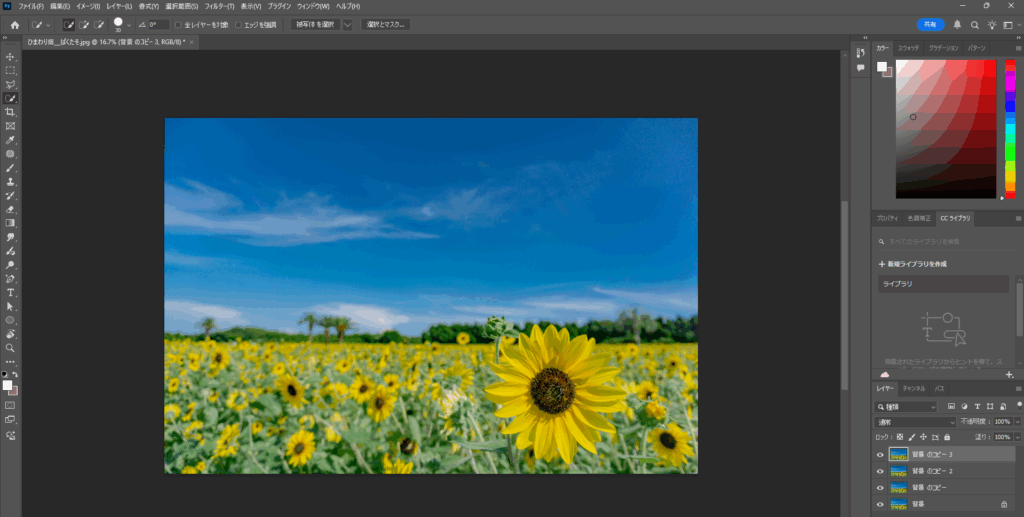
Task: Select the Zoom magnifier tool
Action: click(10, 347)
